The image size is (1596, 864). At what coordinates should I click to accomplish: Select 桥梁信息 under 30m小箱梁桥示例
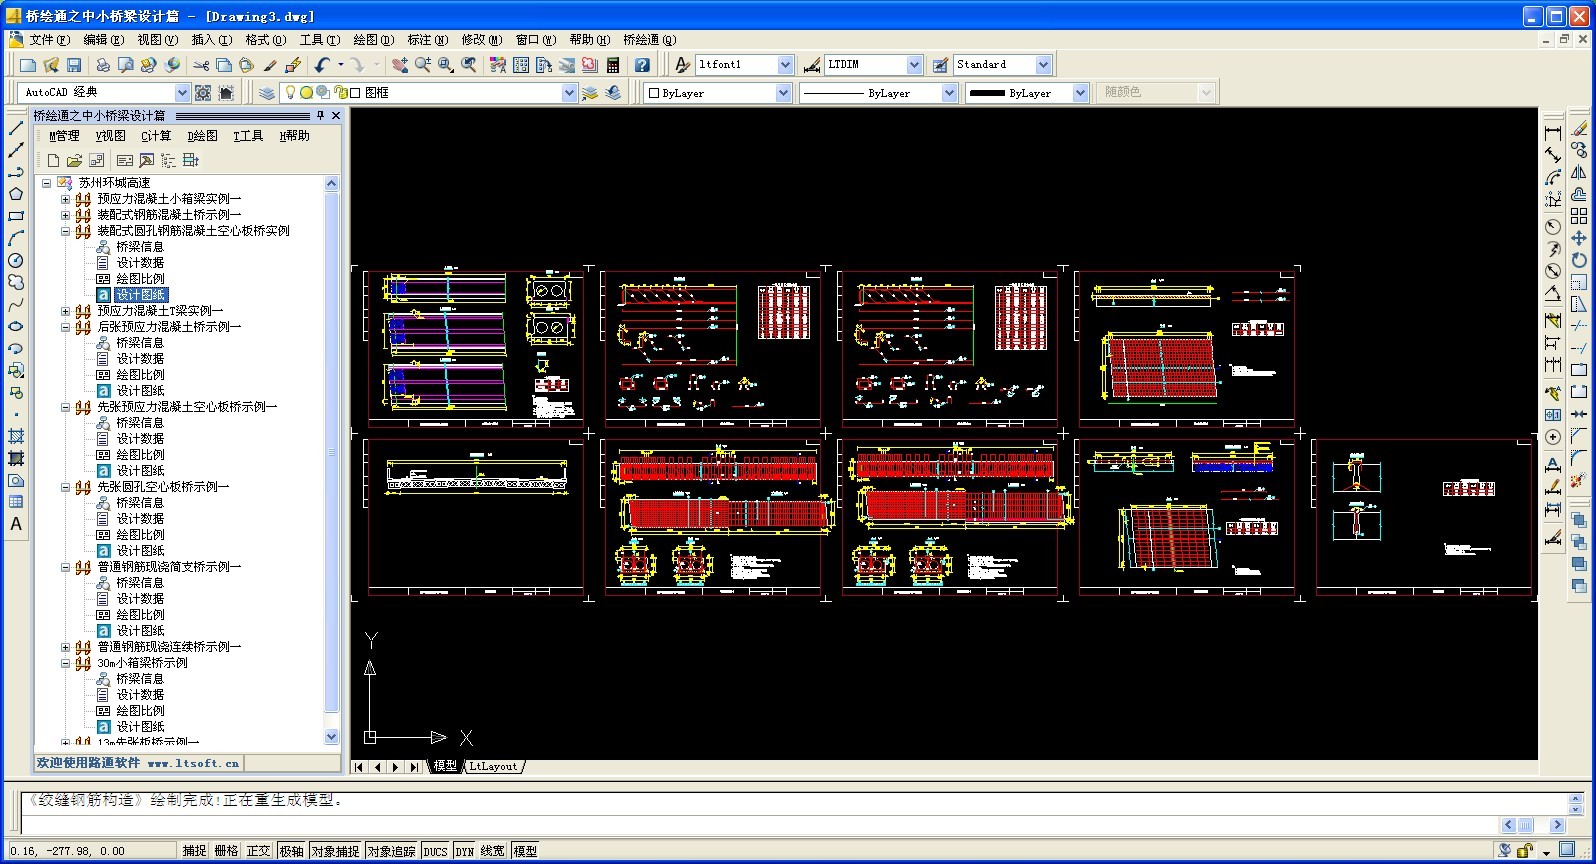click(140, 679)
